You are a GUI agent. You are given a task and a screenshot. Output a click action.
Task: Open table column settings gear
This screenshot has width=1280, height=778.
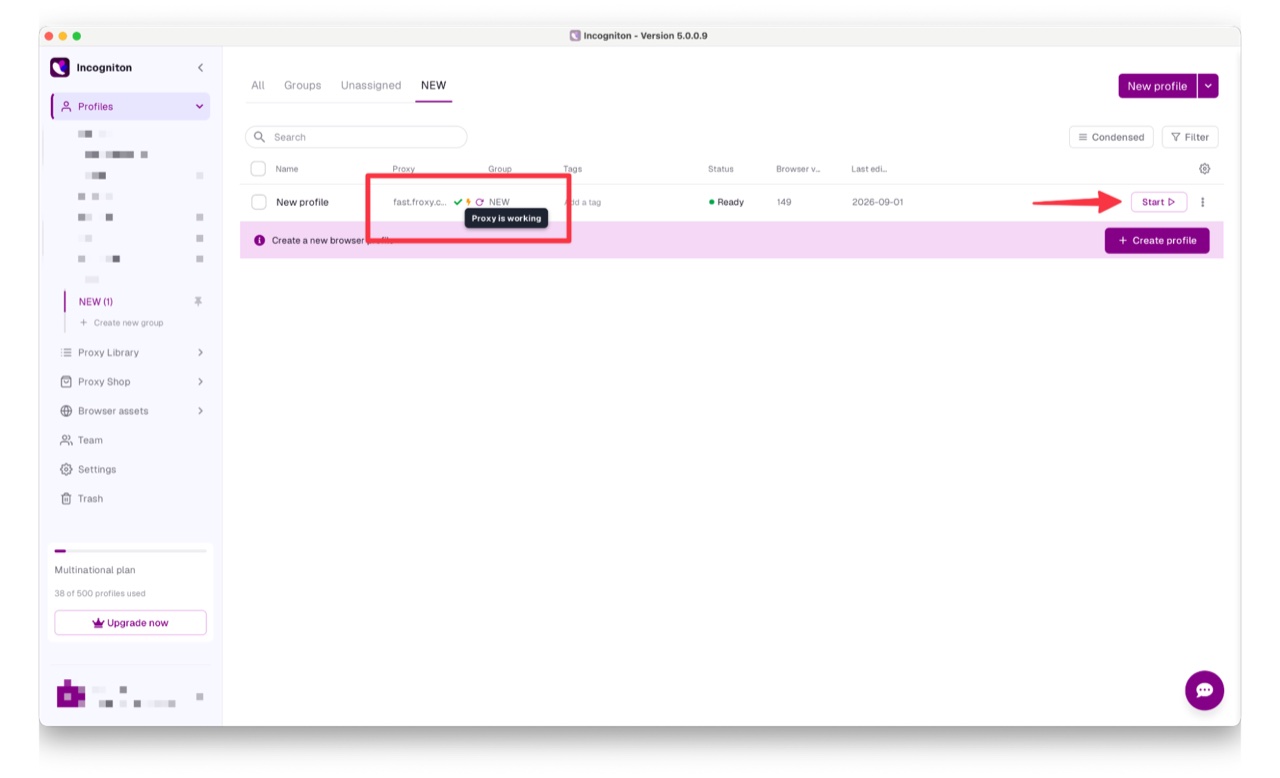click(x=1204, y=169)
